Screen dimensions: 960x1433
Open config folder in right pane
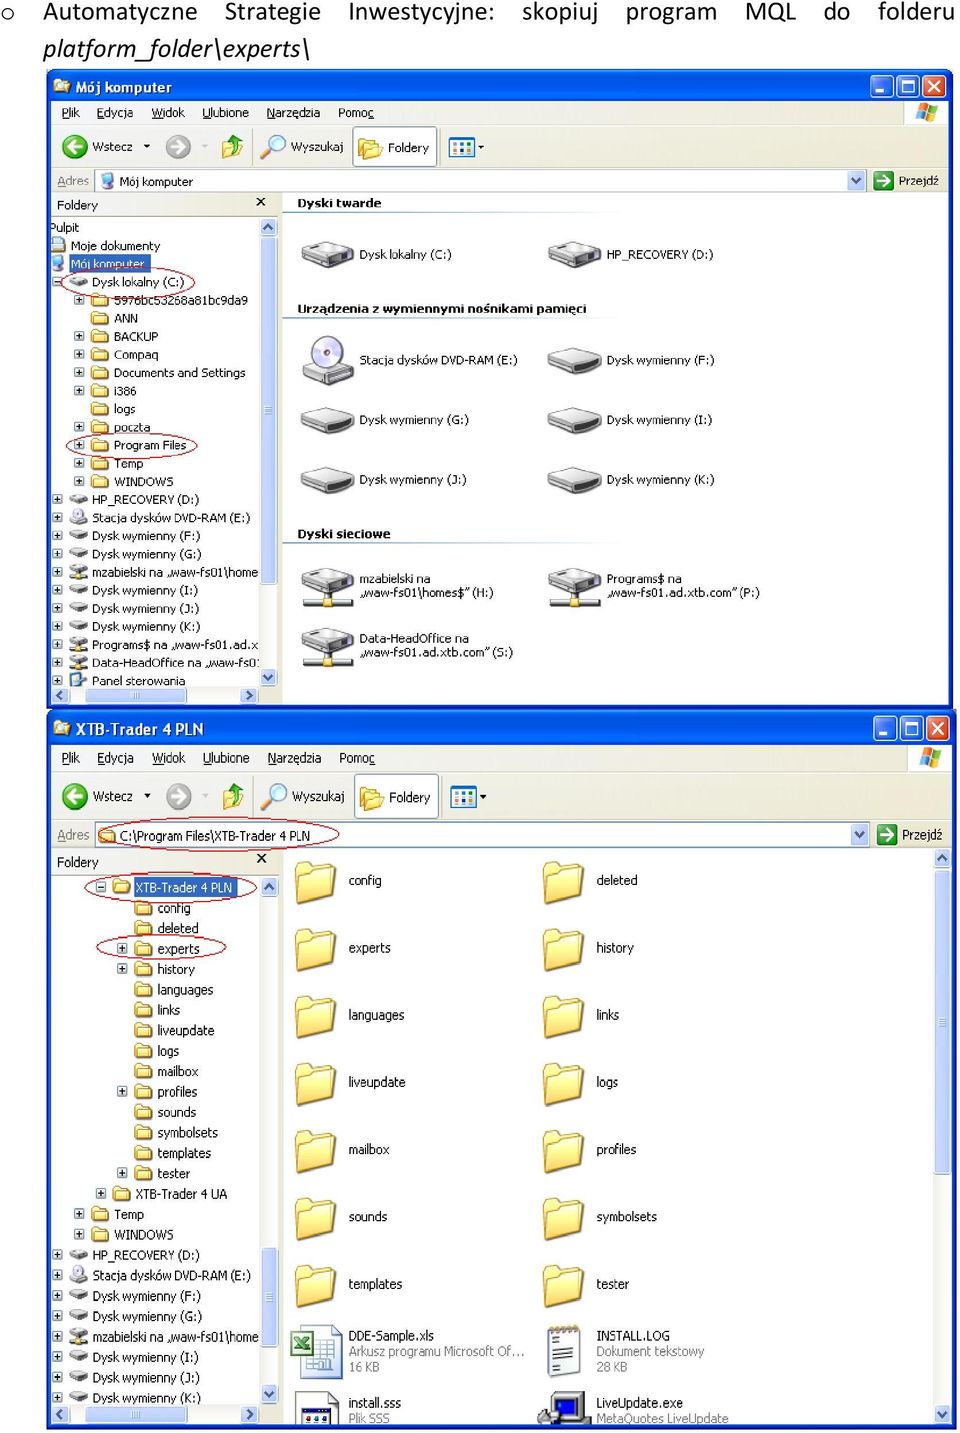click(315, 882)
